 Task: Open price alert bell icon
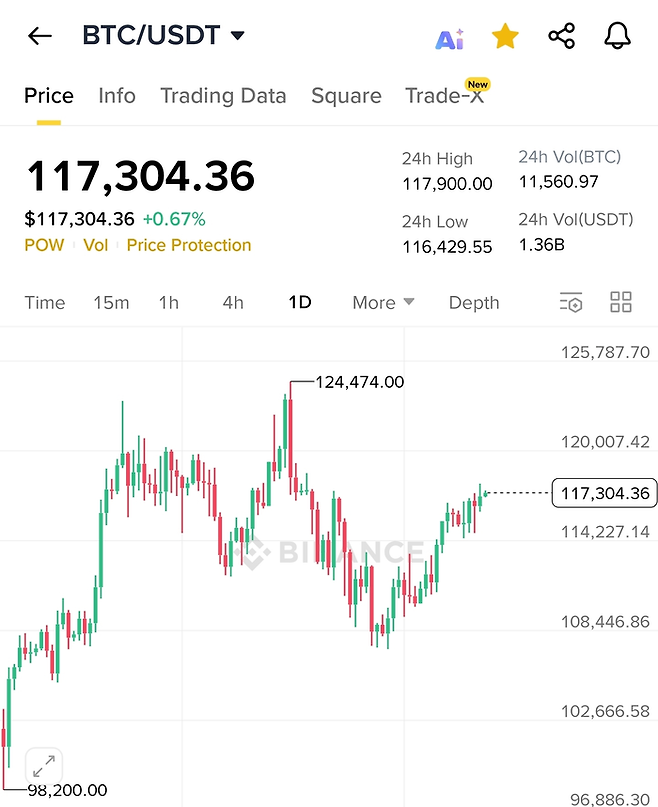click(618, 37)
